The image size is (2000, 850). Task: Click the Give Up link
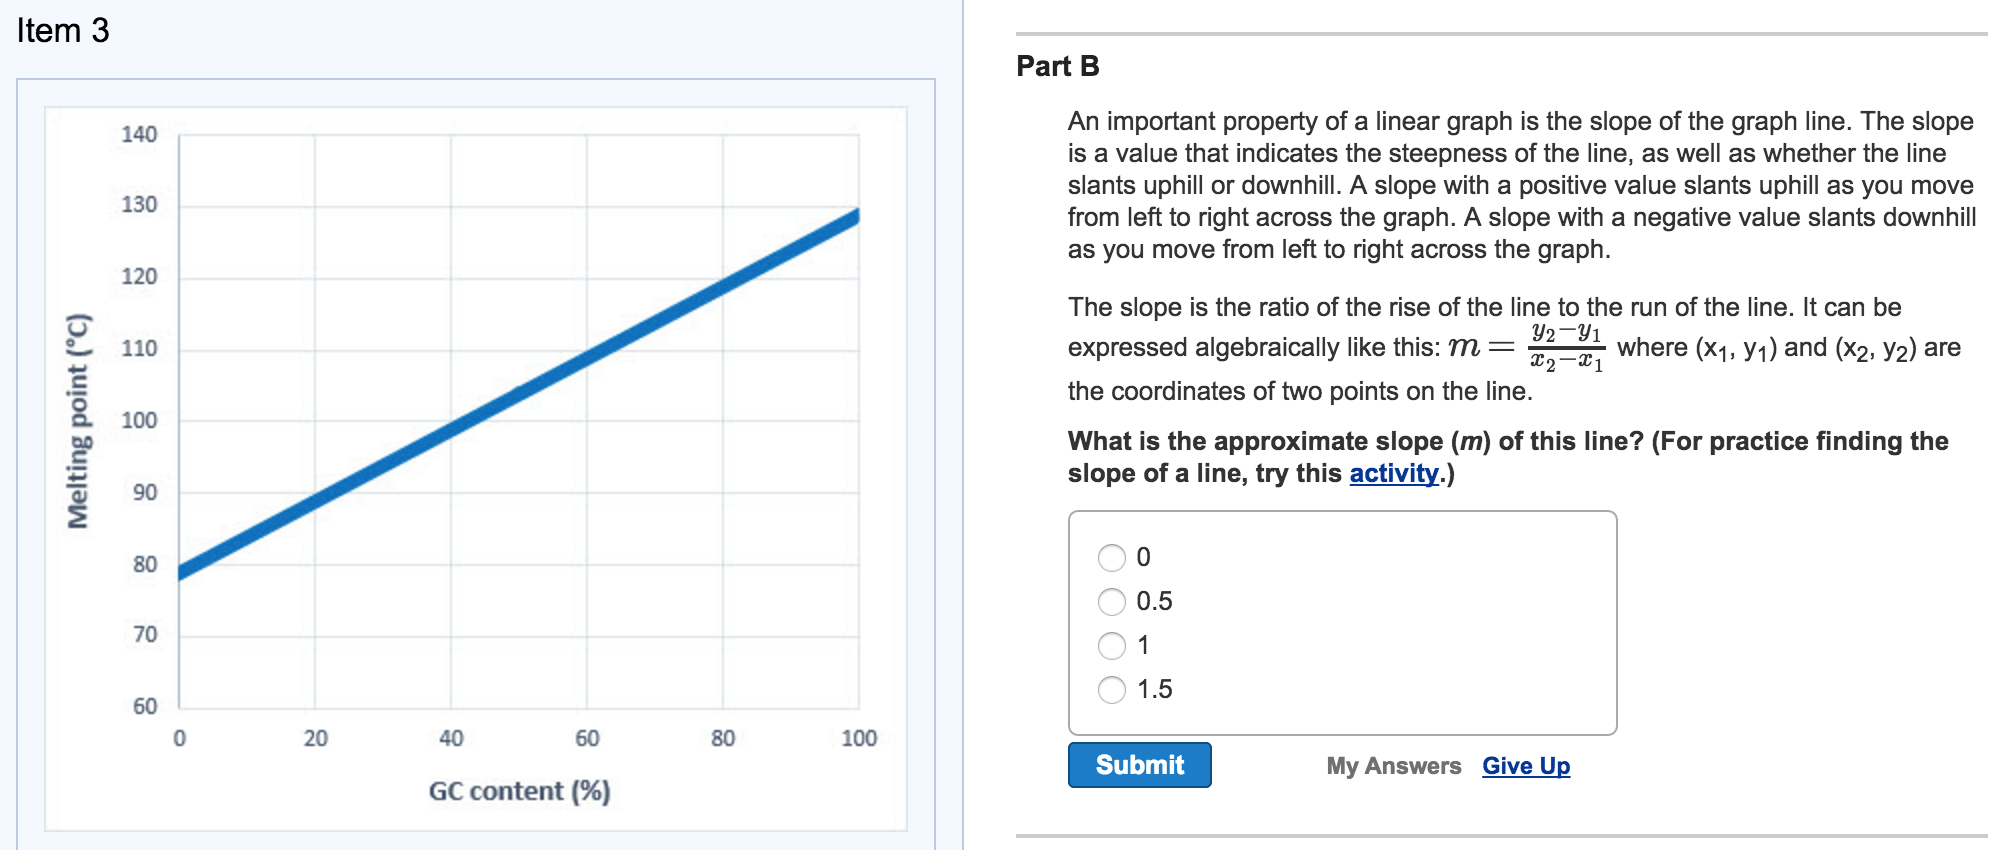(1525, 766)
